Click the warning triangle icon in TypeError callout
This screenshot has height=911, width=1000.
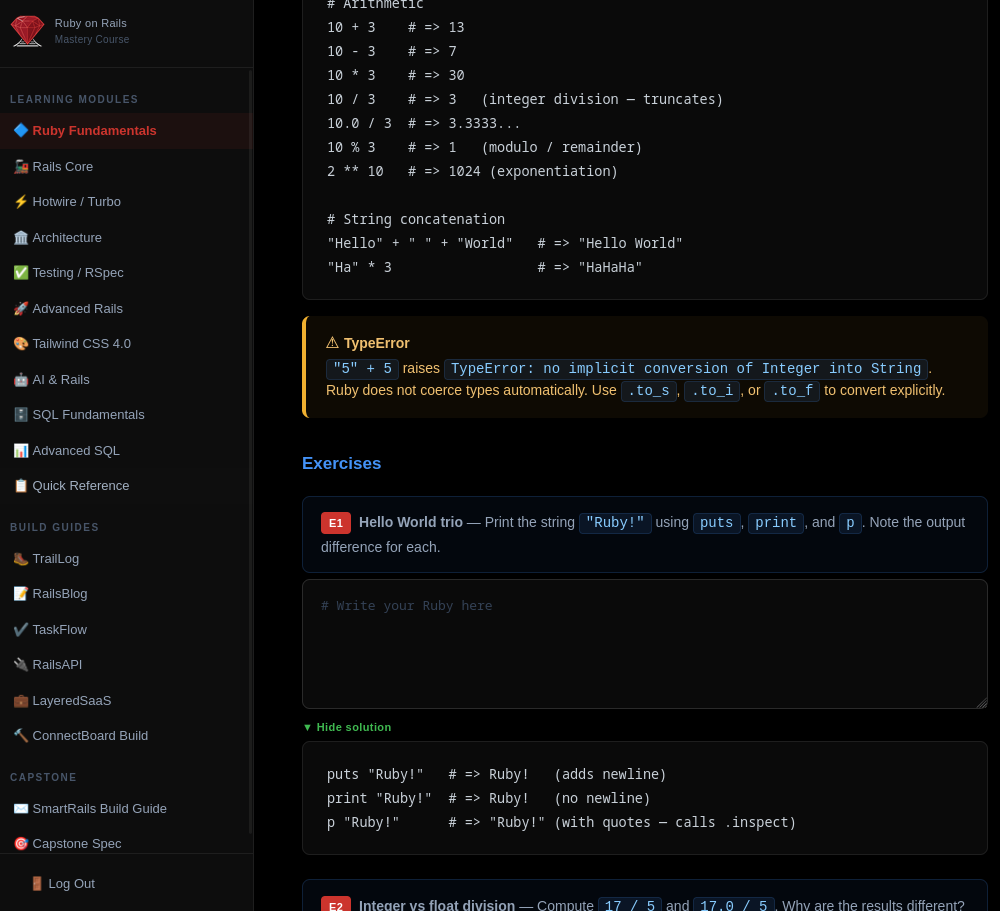[332, 343]
